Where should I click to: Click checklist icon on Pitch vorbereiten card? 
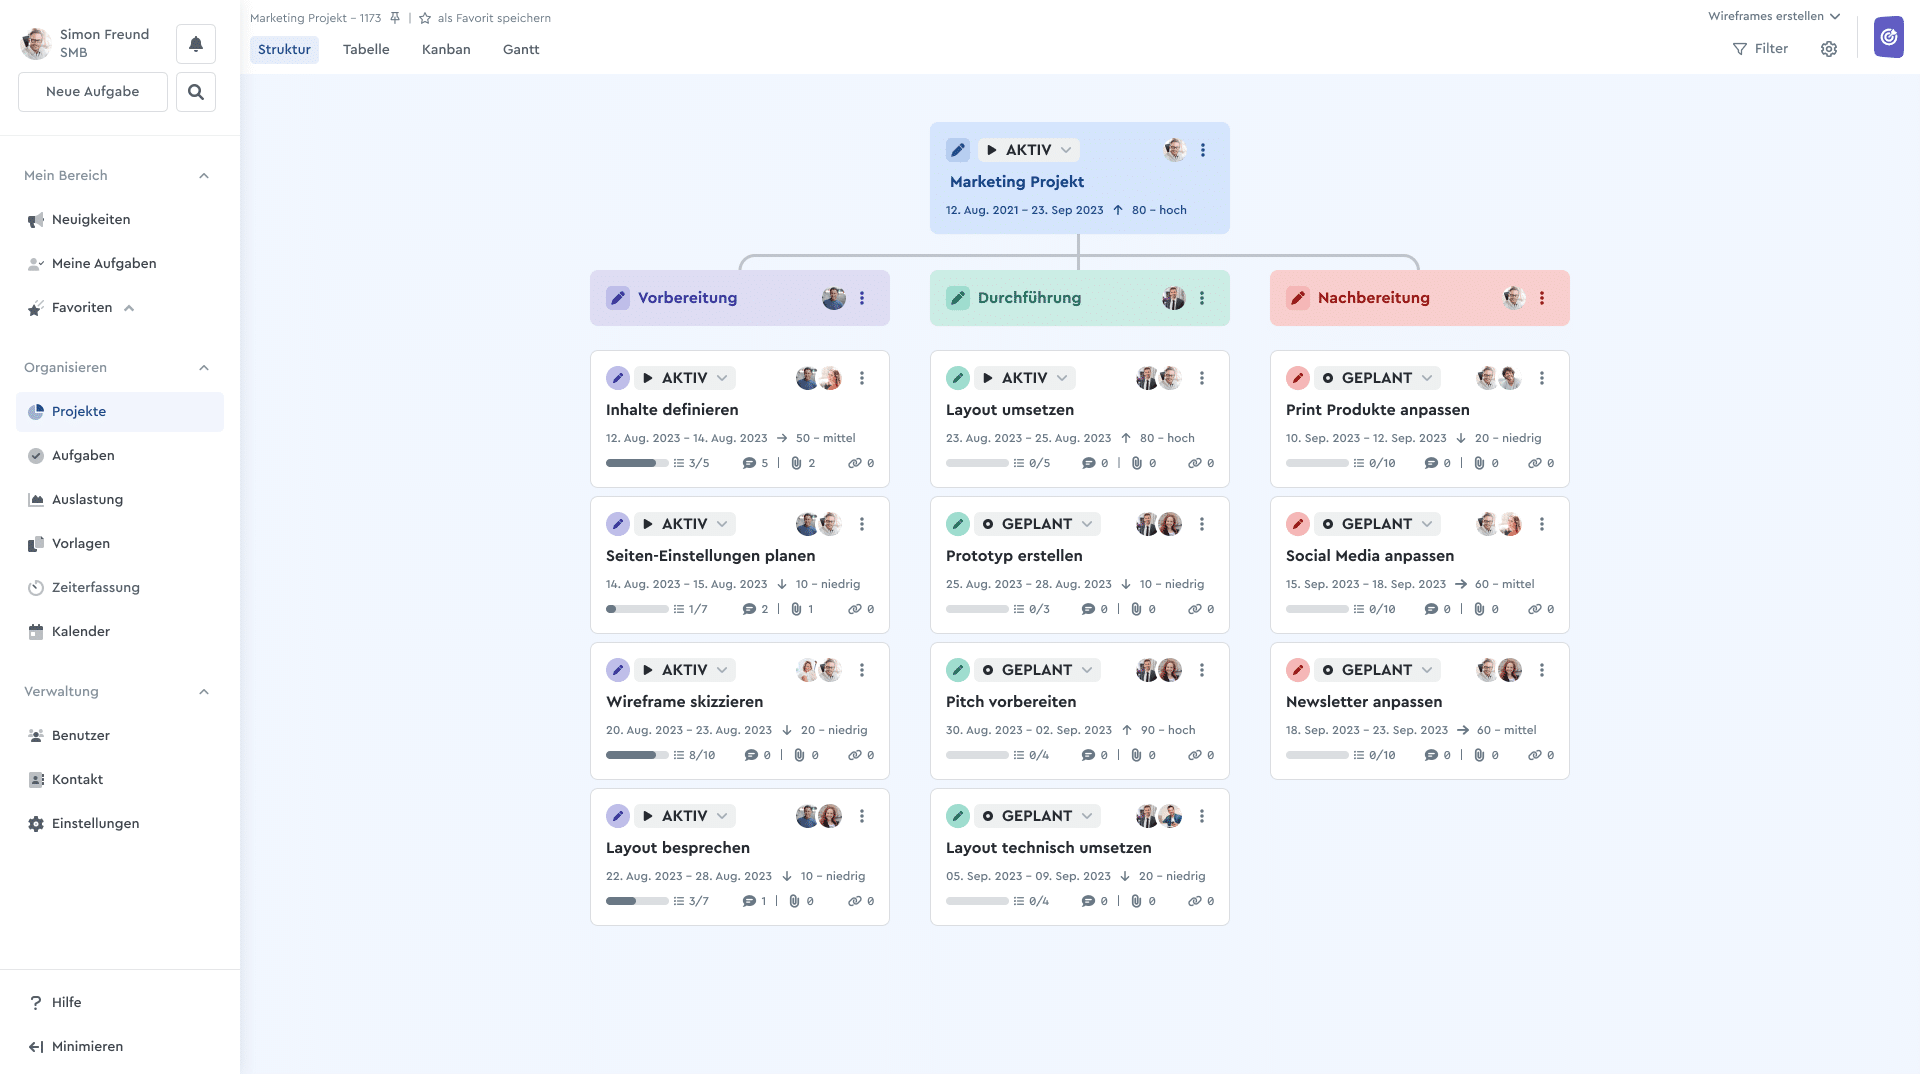point(1019,756)
